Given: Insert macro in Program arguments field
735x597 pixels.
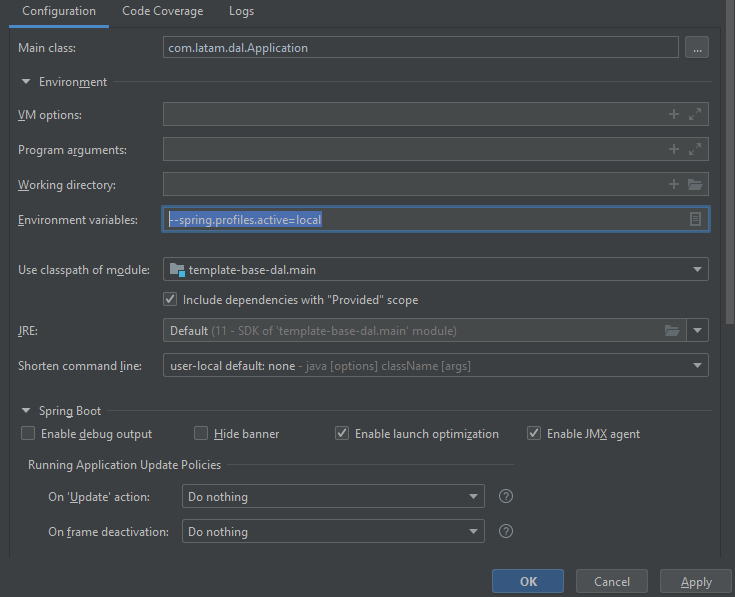Looking at the screenshot, I should click(x=674, y=149).
